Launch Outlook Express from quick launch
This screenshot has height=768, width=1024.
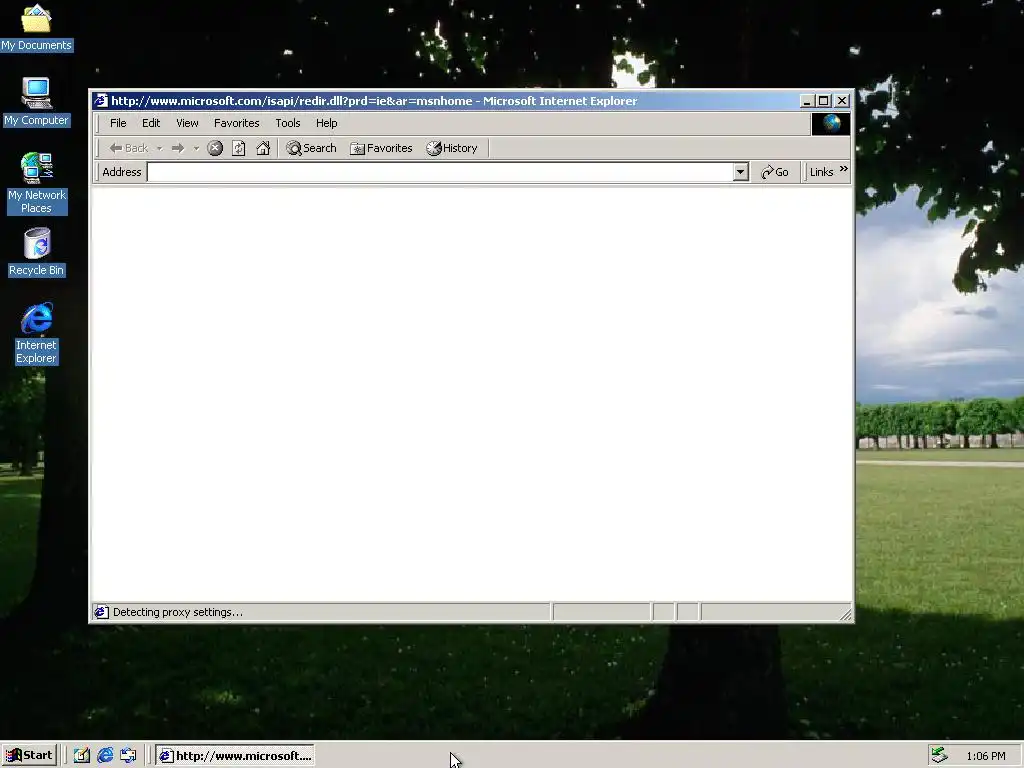click(x=128, y=756)
